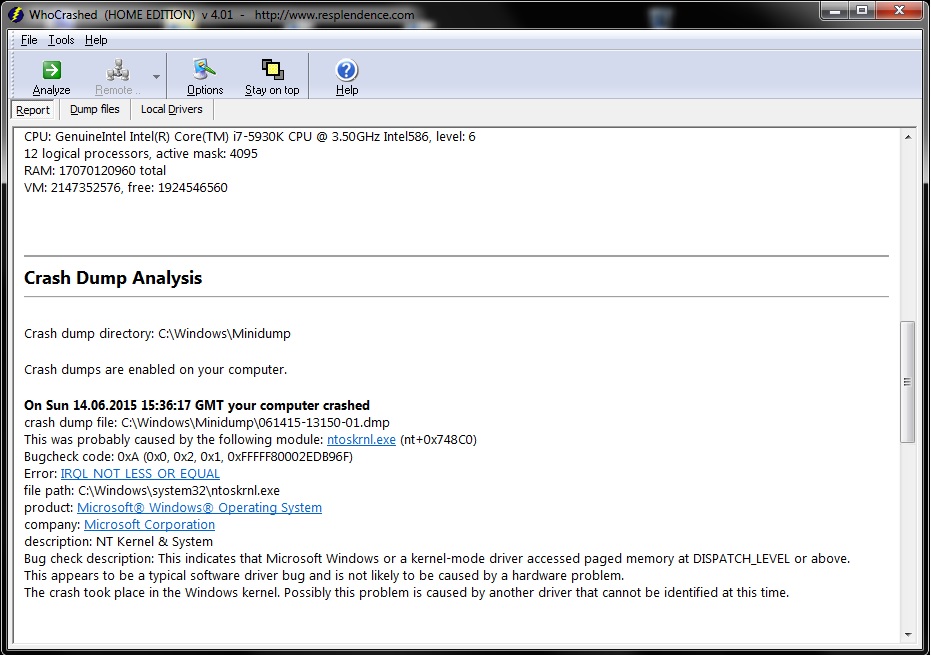Open the Options toolbar icon
931x655 pixels.
tap(204, 69)
